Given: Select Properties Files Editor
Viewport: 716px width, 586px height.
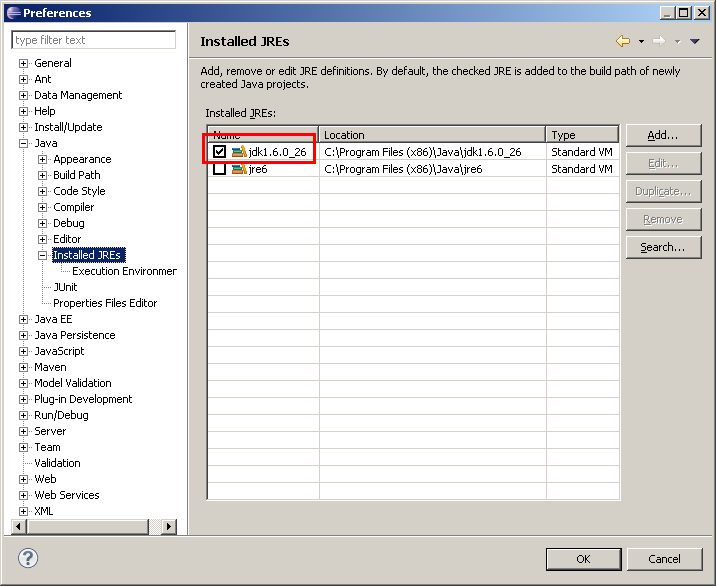Looking at the screenshot, I should tap(105, 303).
